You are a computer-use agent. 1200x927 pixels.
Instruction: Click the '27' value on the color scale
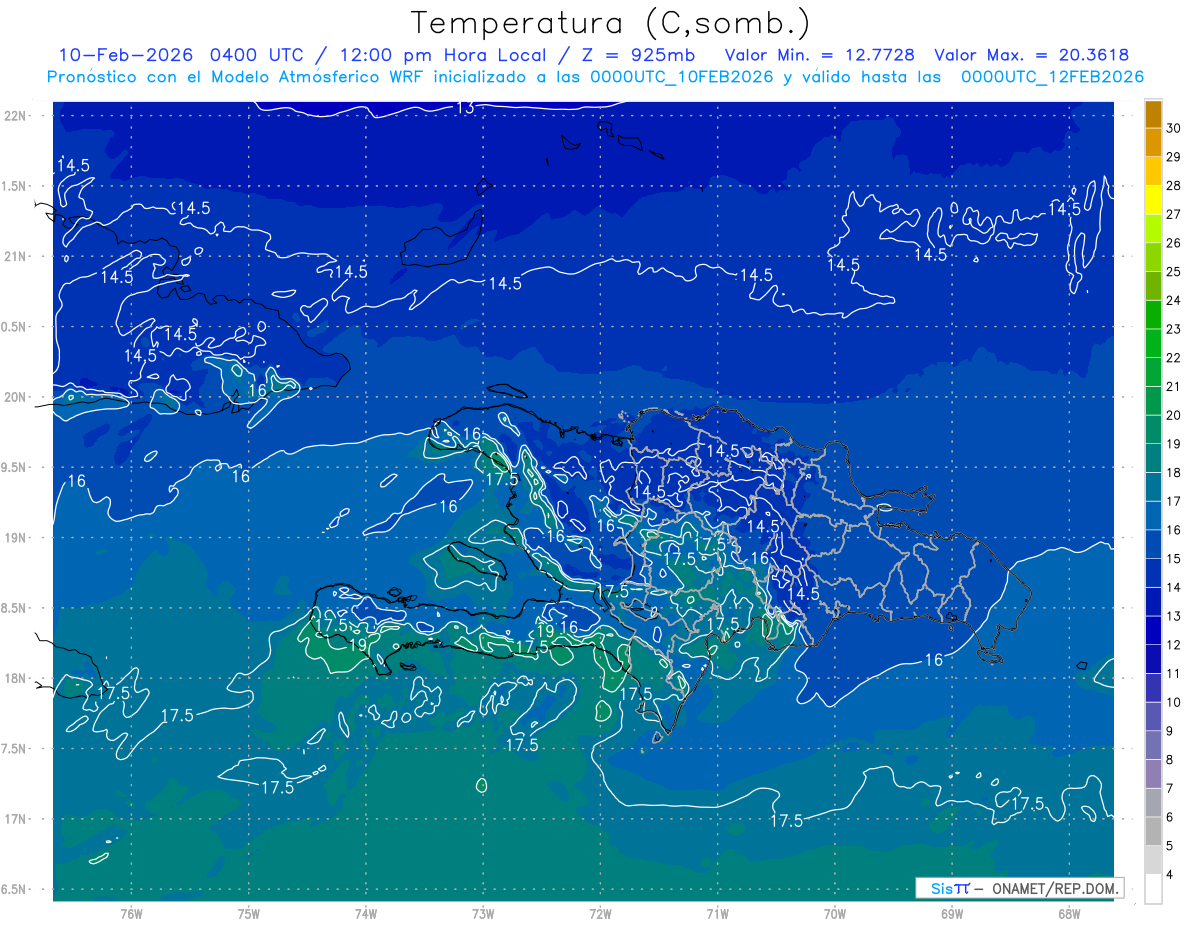click(x=1174, y=214)
